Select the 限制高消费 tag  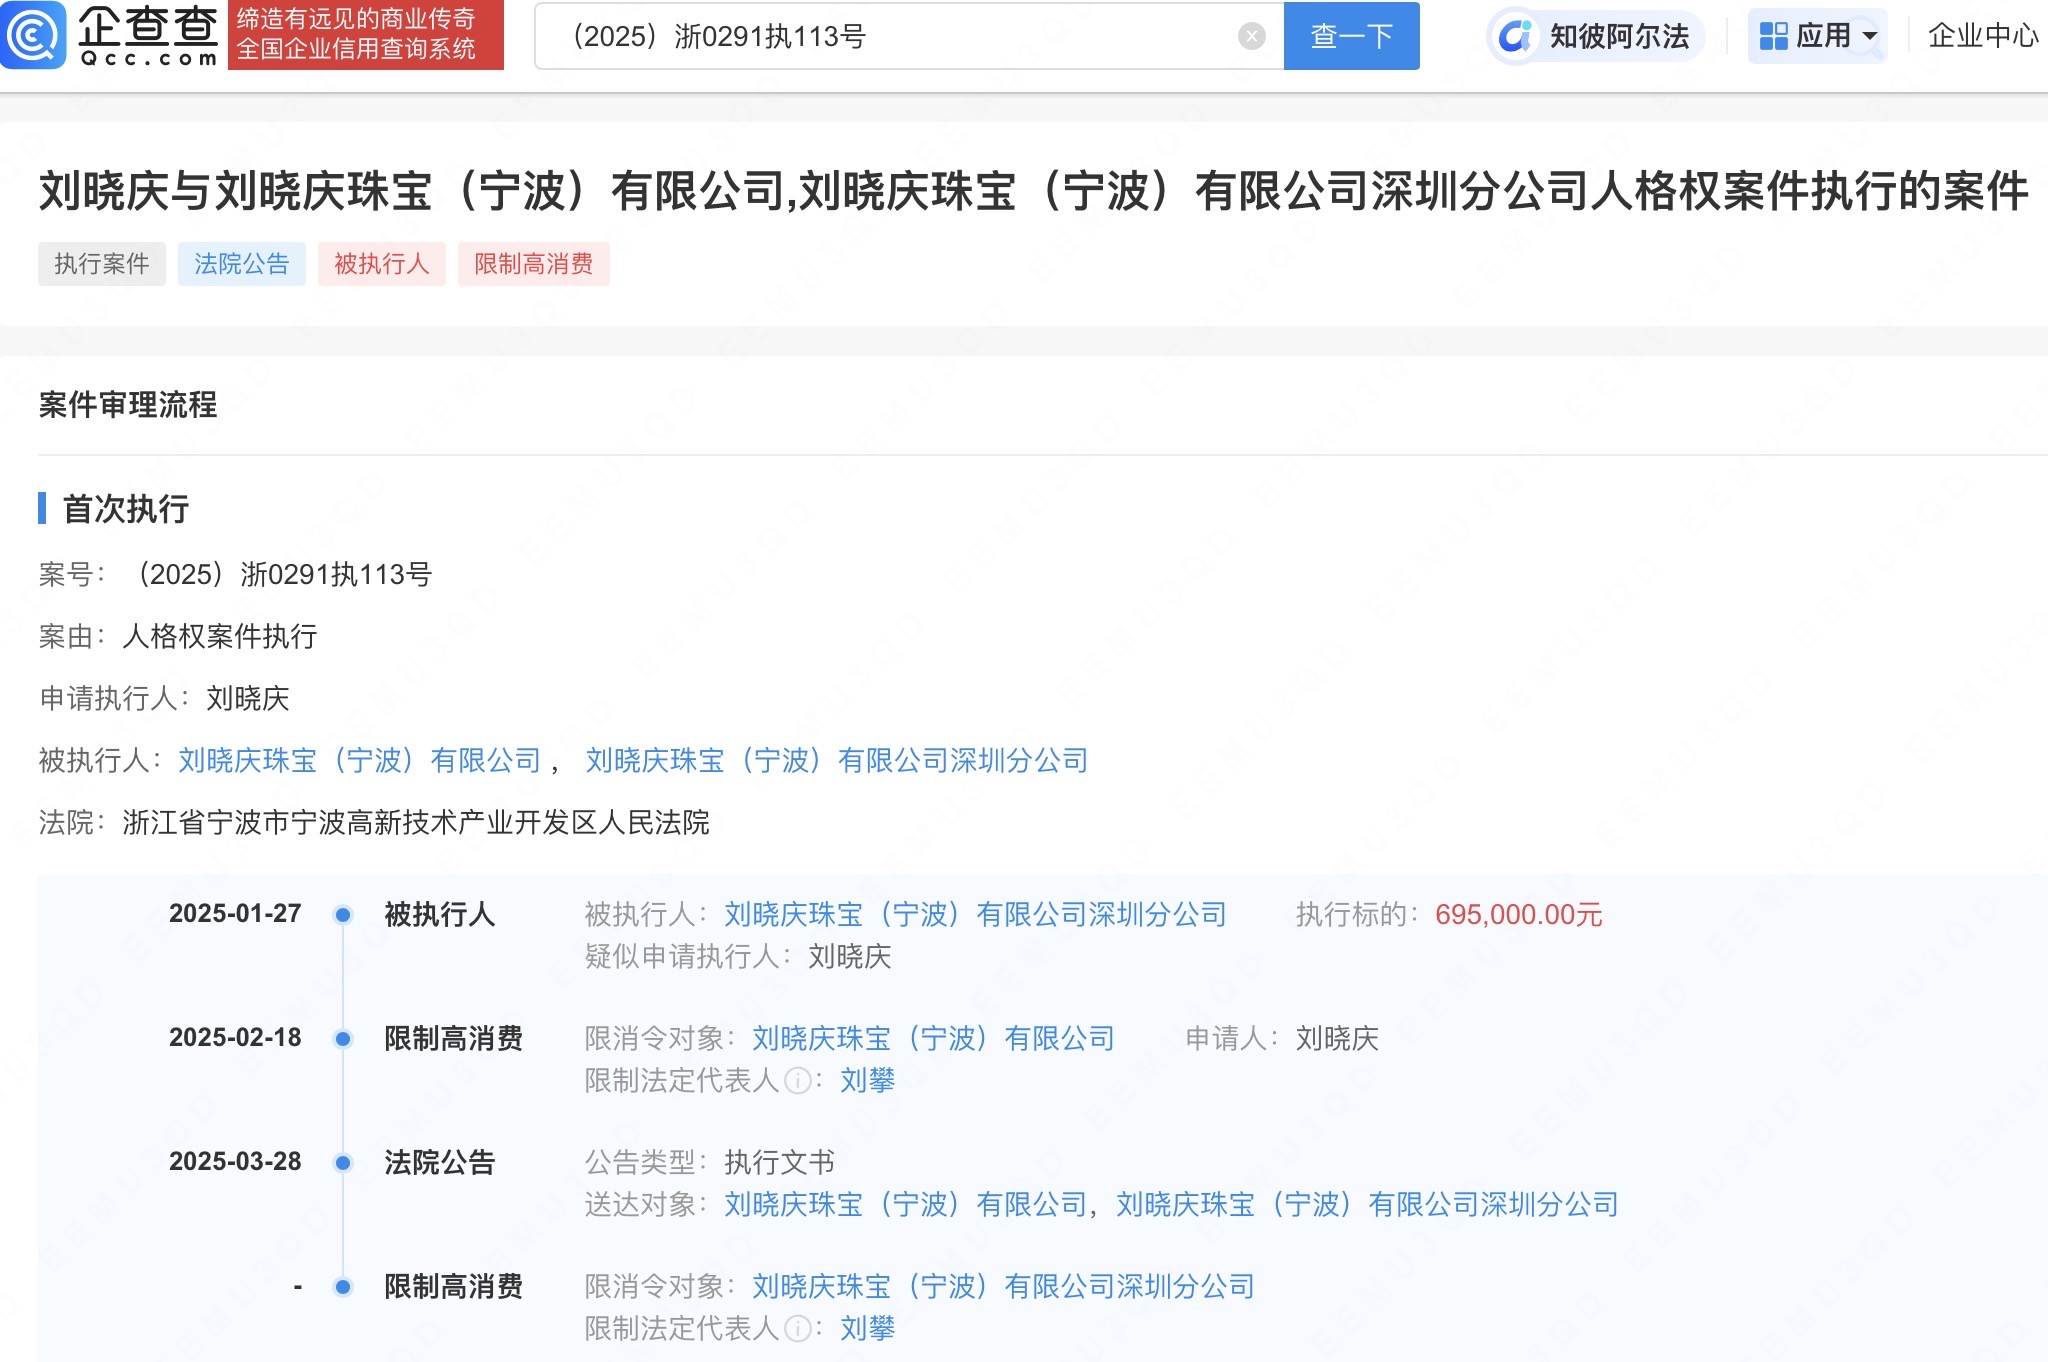click(534, 264)
